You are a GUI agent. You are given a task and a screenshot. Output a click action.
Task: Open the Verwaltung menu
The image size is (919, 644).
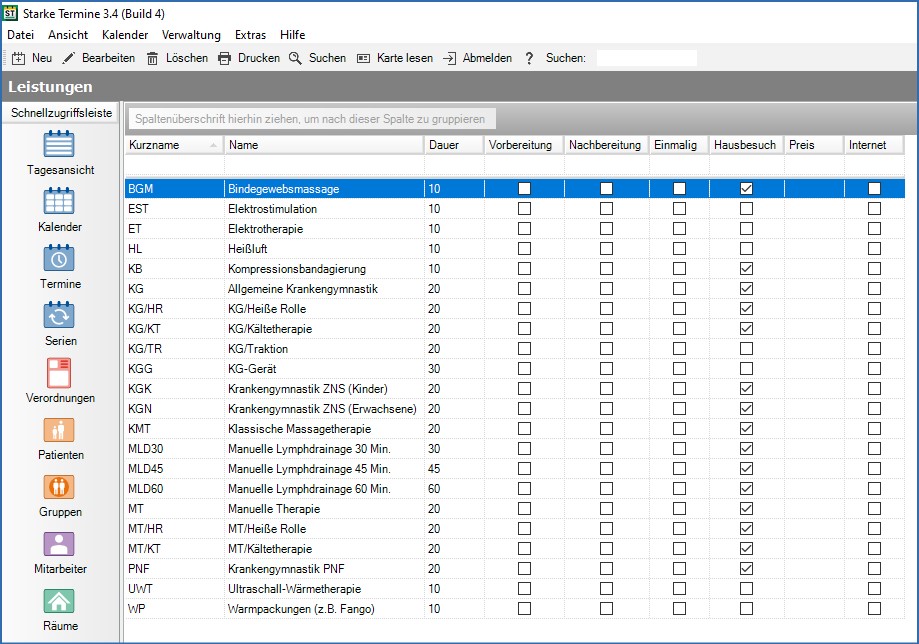point(191,35)
